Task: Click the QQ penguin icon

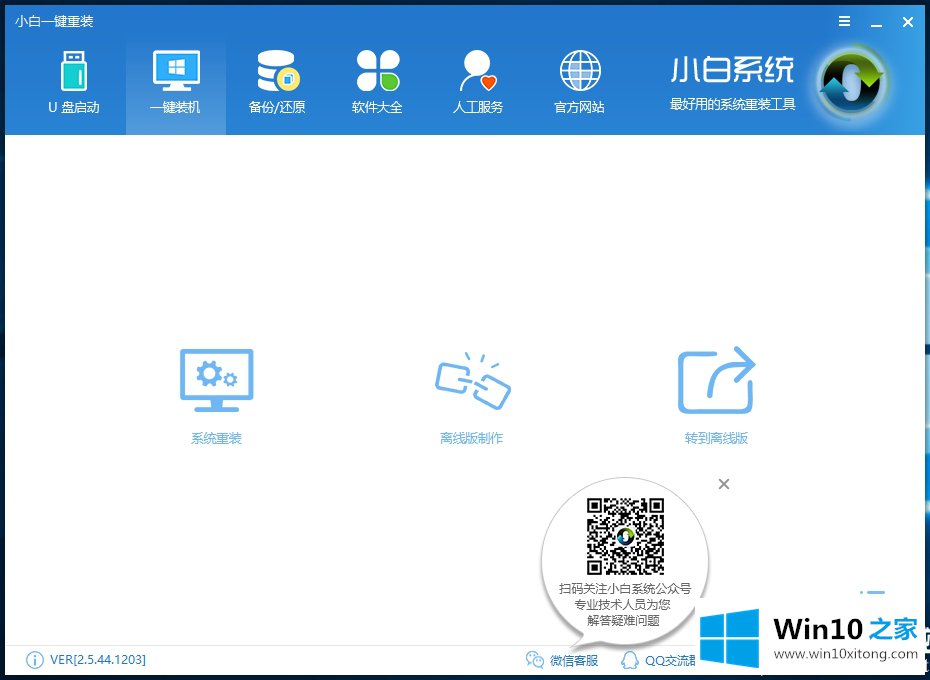Action: tap(629, 660)
